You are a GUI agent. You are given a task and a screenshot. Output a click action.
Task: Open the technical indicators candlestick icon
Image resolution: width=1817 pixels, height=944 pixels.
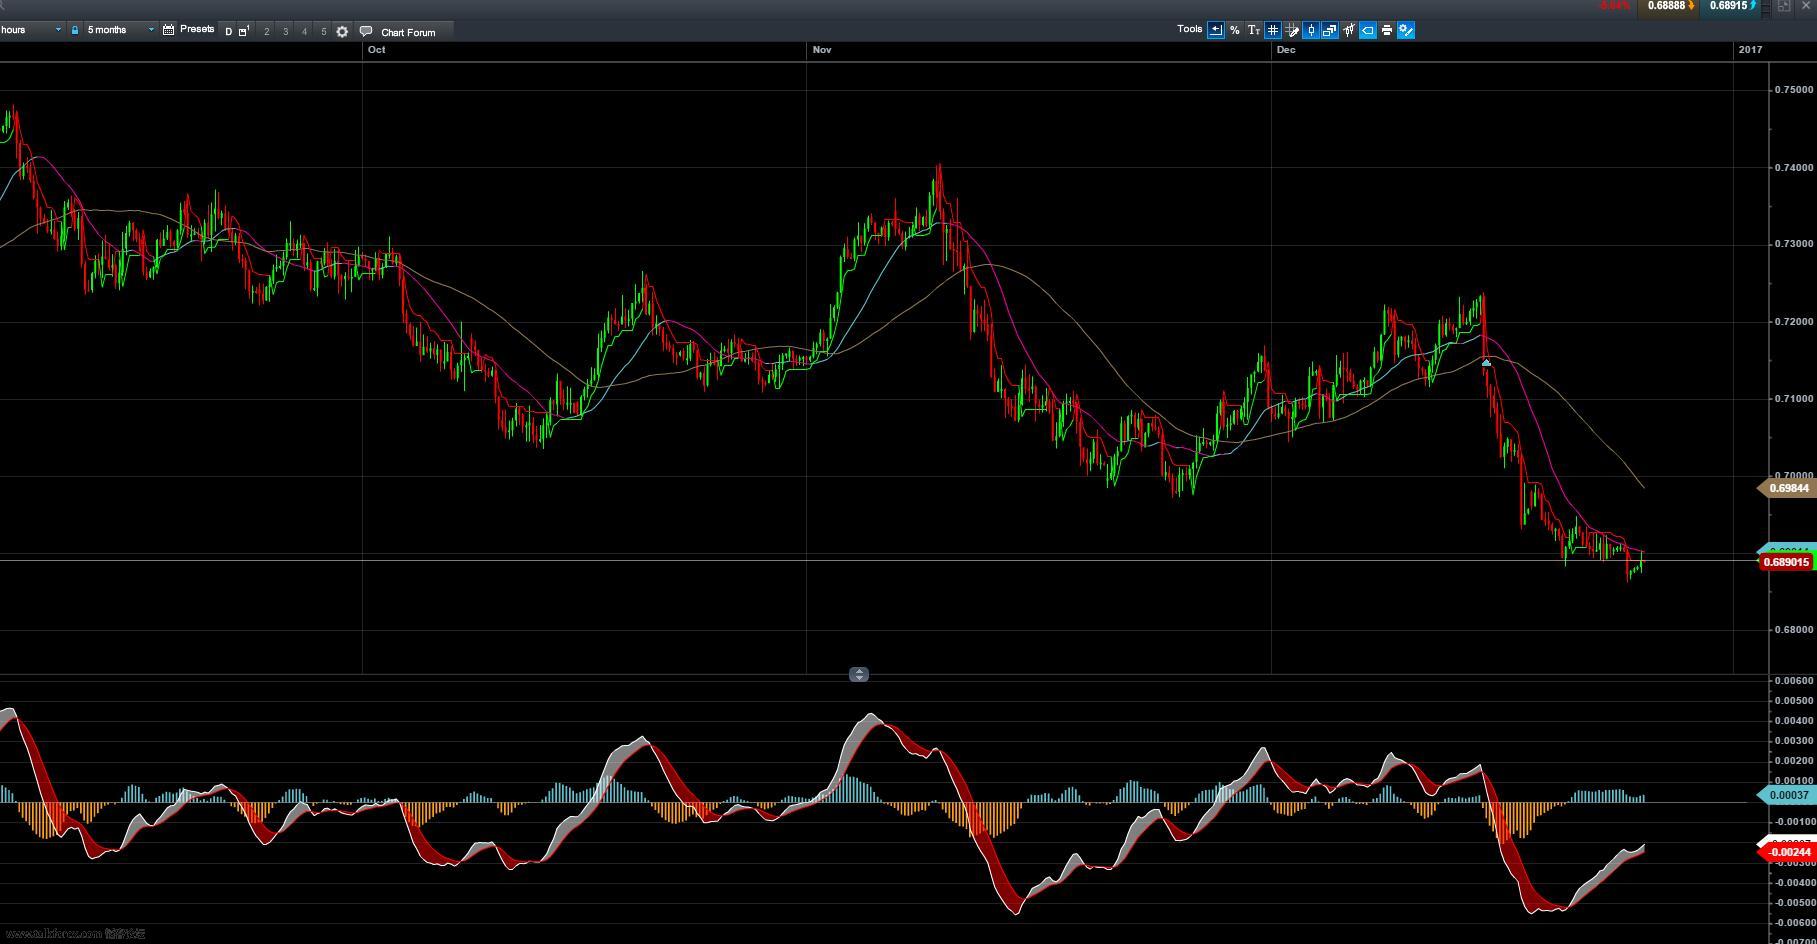1348,30
